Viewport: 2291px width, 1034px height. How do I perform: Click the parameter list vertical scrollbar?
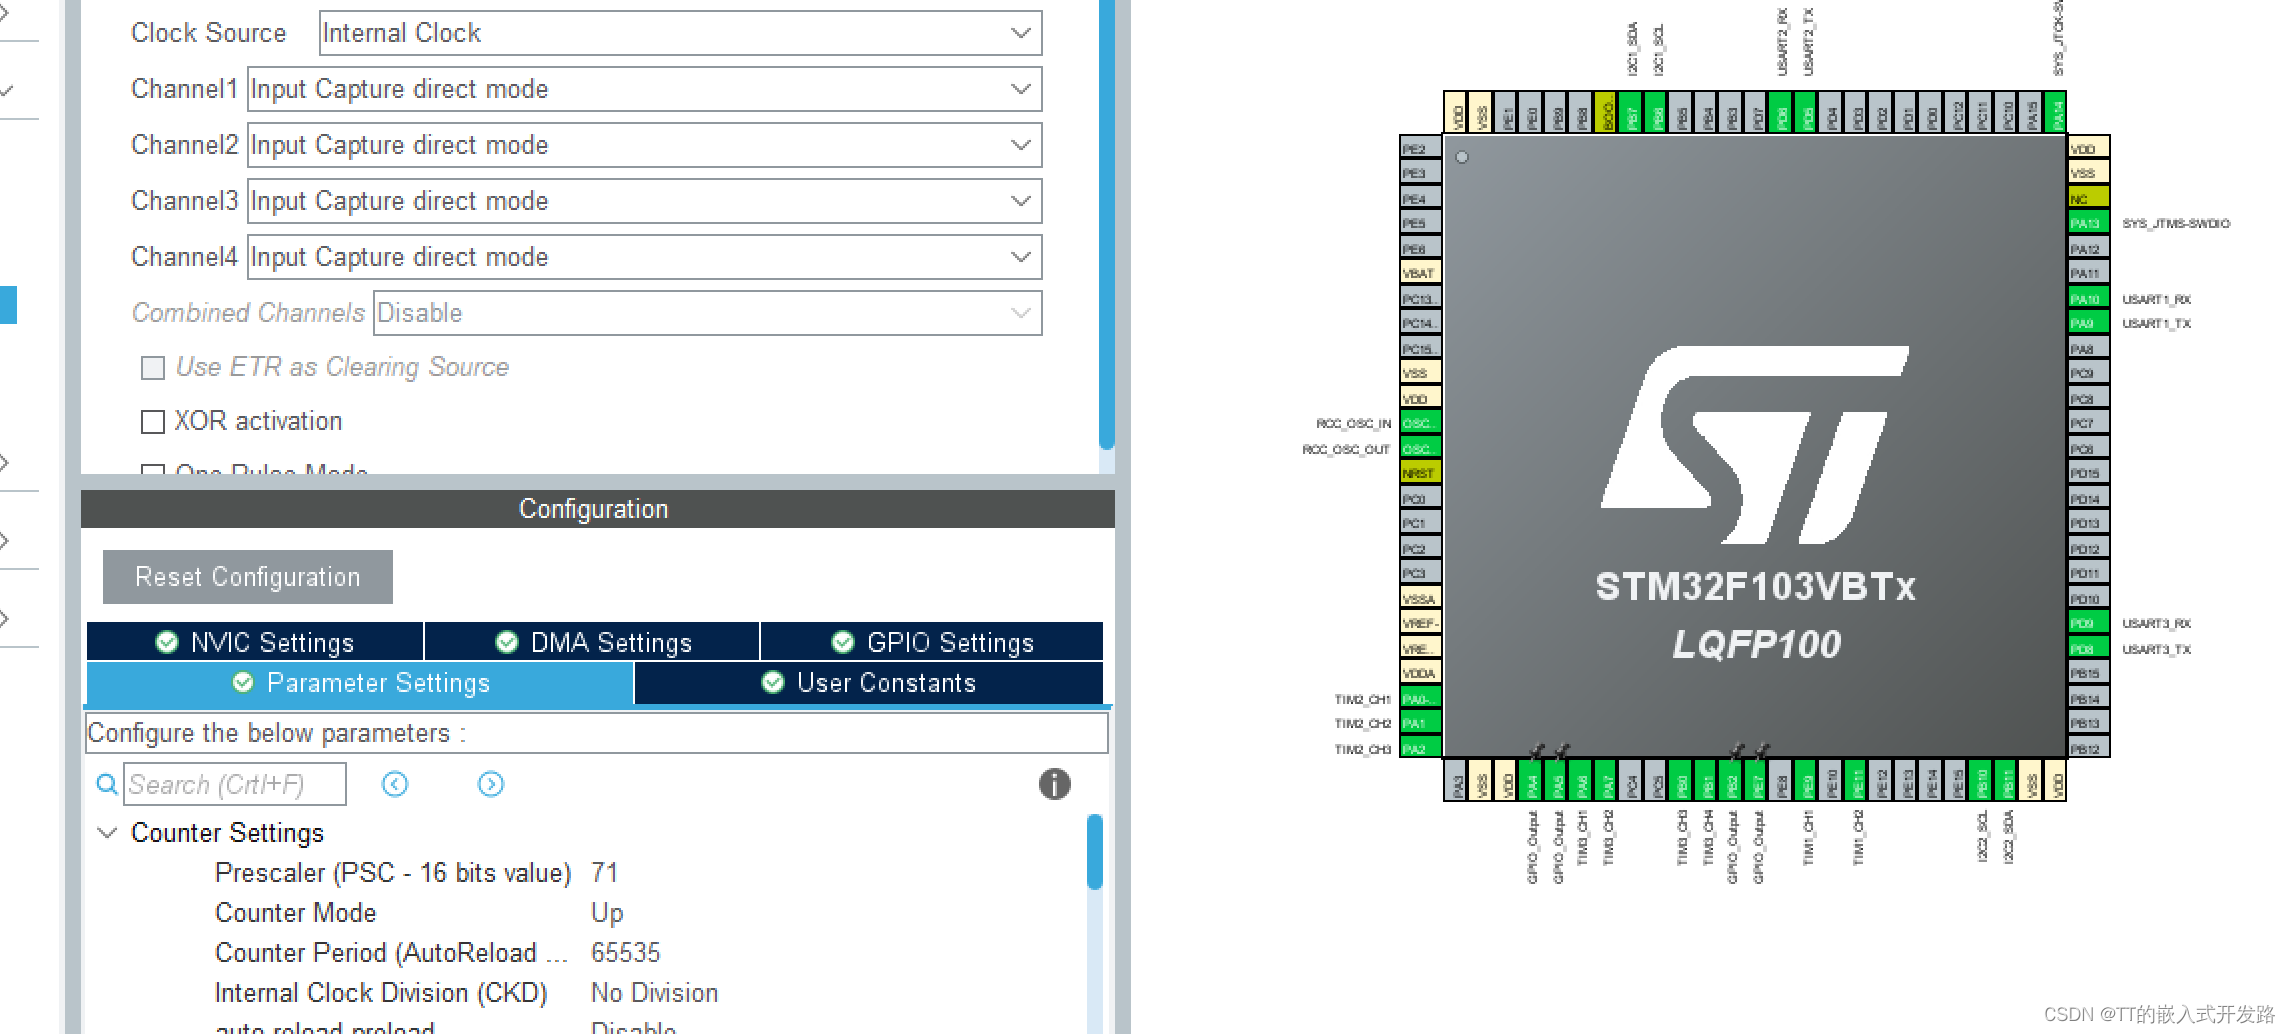tap(1095, 851)
